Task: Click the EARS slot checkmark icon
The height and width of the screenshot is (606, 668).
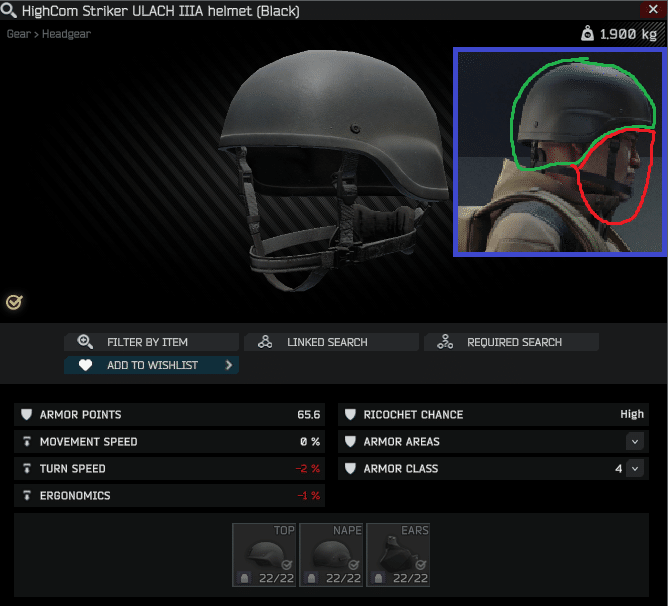Action: click(x=420, y=565)
